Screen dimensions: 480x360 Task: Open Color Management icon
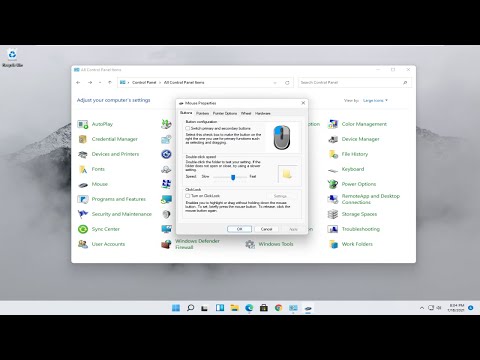[333, 124]
